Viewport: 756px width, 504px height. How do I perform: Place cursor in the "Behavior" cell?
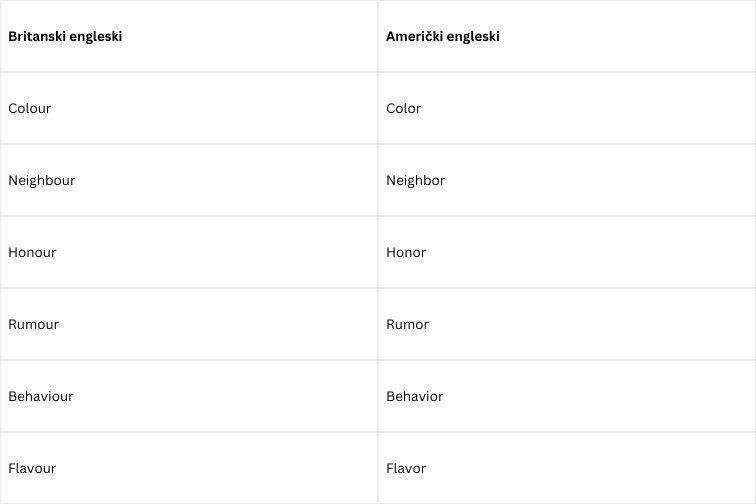[415, 396]
